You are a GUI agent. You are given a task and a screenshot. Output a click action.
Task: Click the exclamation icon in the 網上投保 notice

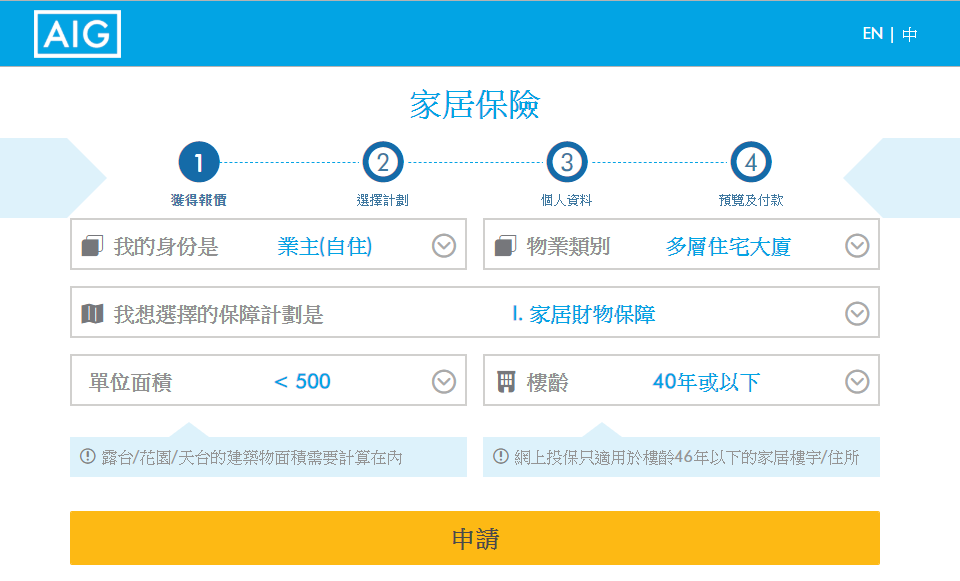tap(497, 456)
